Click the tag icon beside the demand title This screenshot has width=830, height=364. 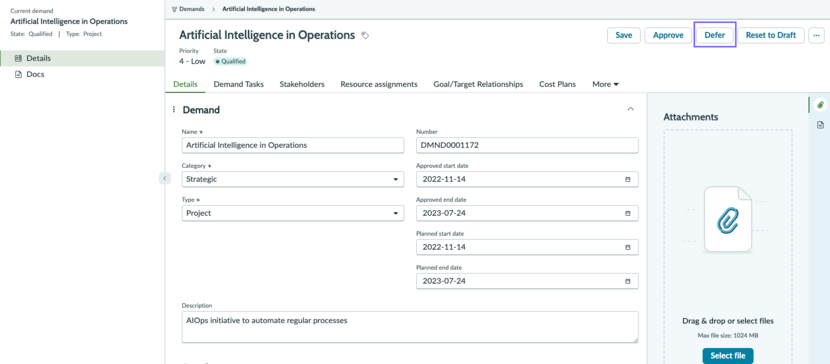365,35
